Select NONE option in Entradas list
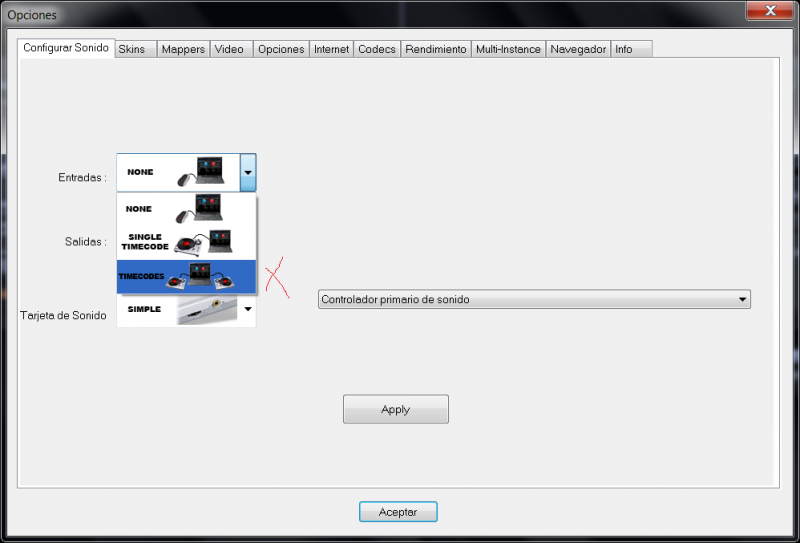 click(186, 209)
